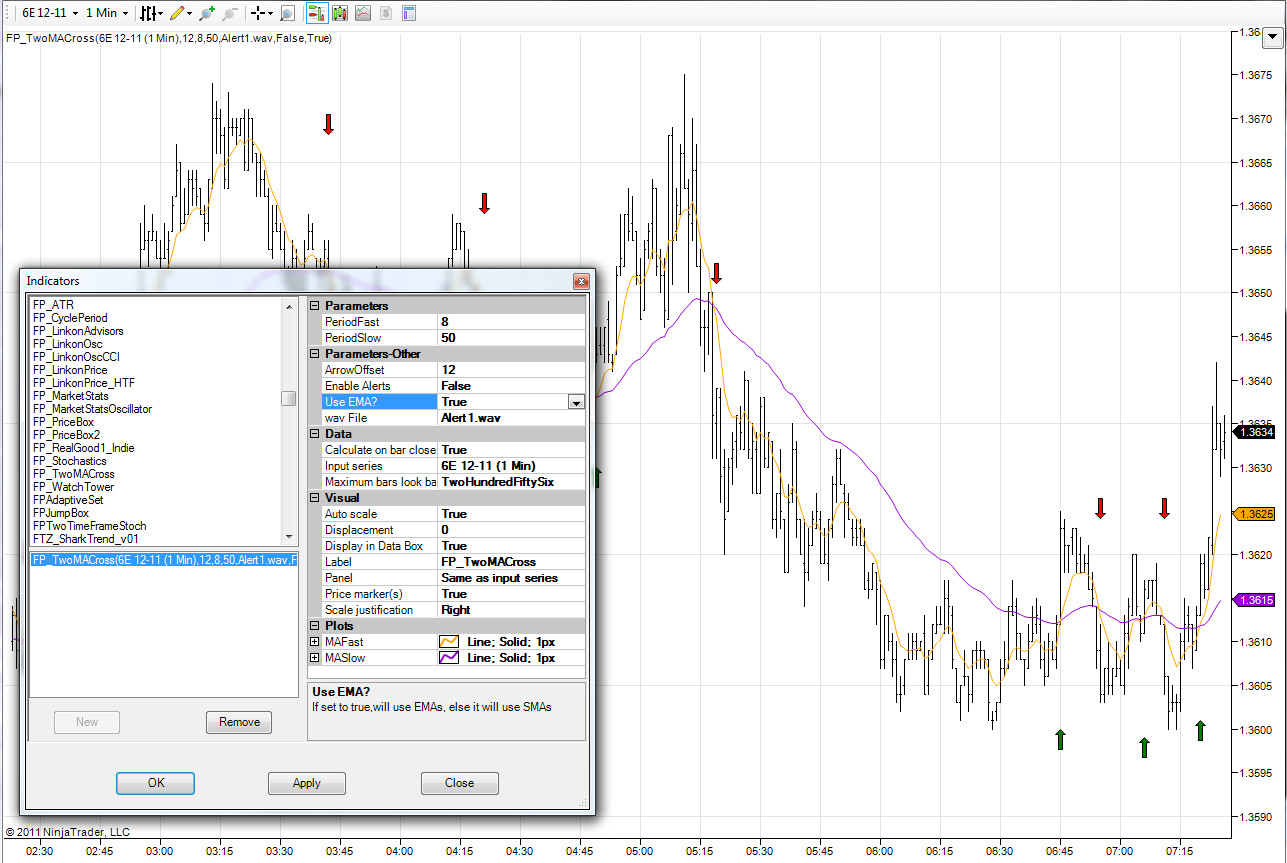The image size is (1287, 863).
Task: Edit the wav File value Alert1.wav
Action: pyautogui.click(x=511, y=418)
